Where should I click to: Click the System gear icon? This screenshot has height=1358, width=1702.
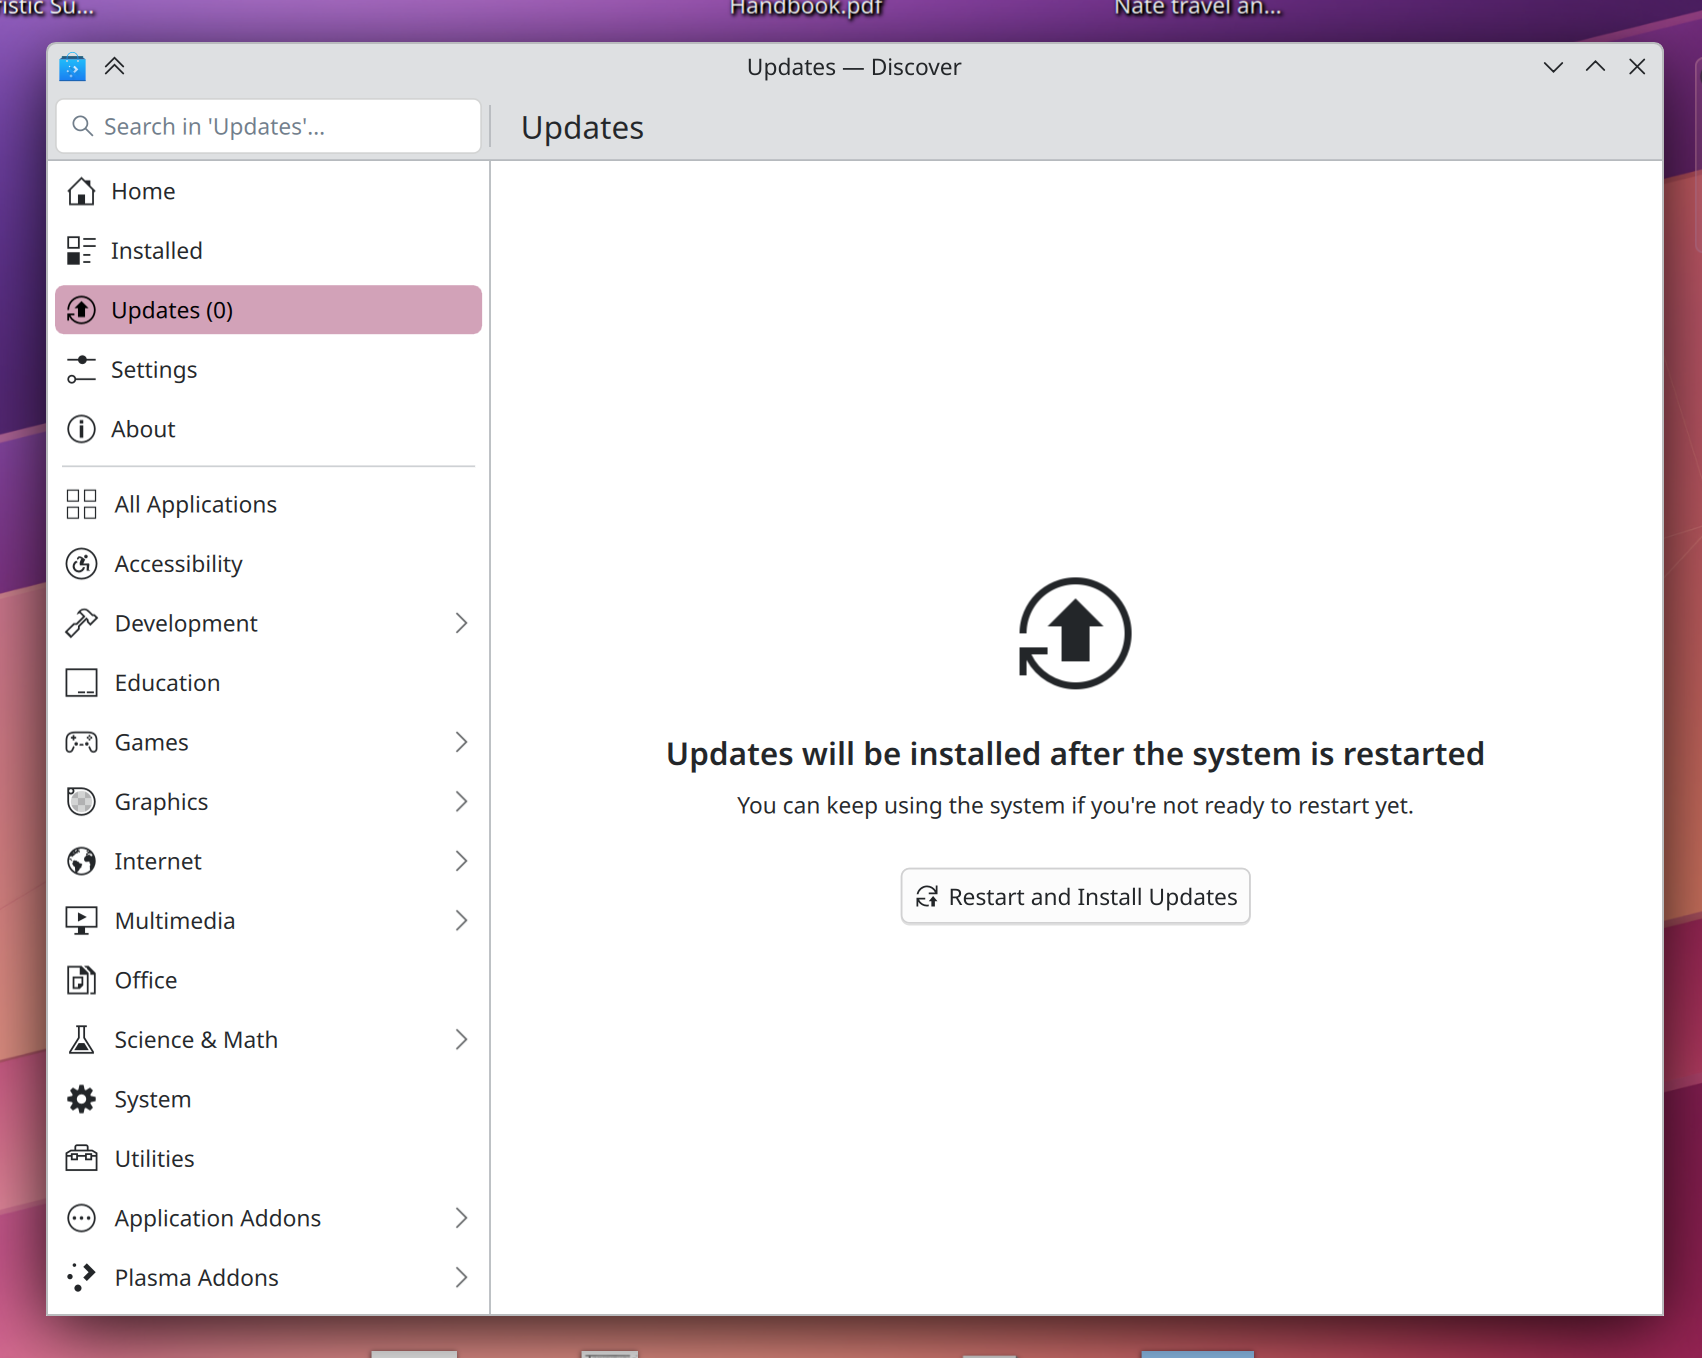click(x=81, y=1099)
